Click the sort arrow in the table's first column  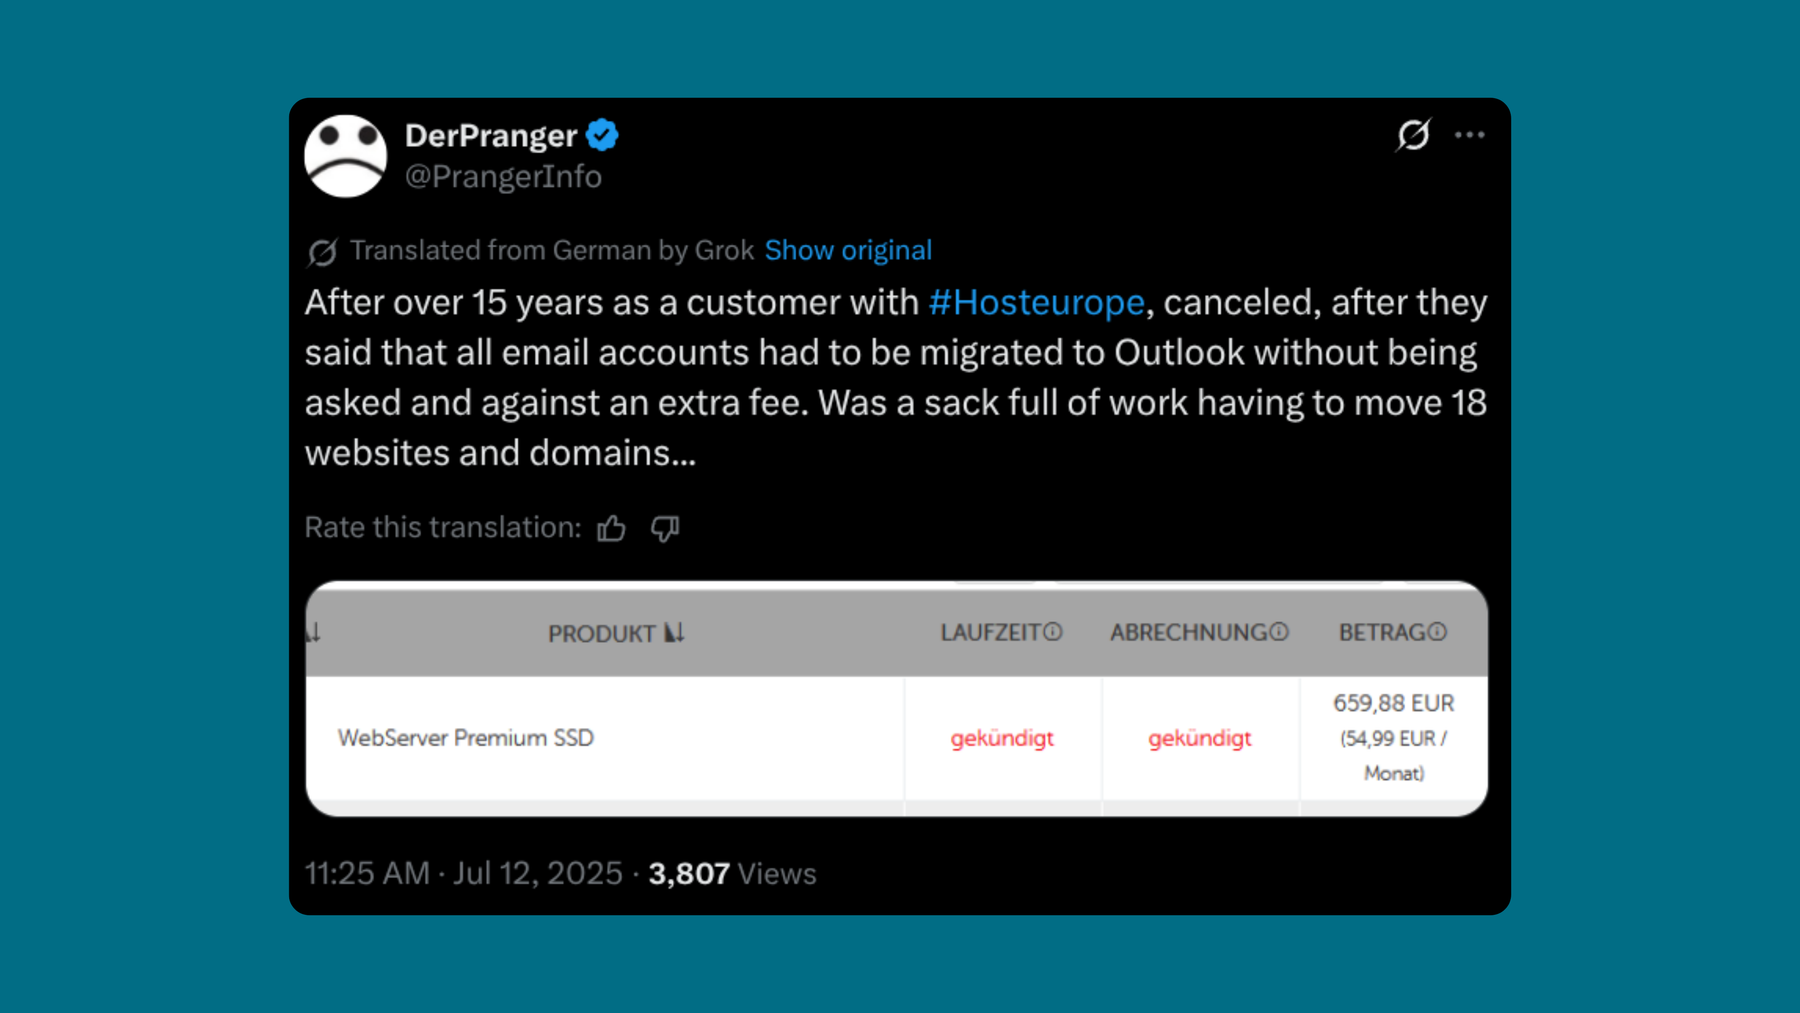coord(314,632)
